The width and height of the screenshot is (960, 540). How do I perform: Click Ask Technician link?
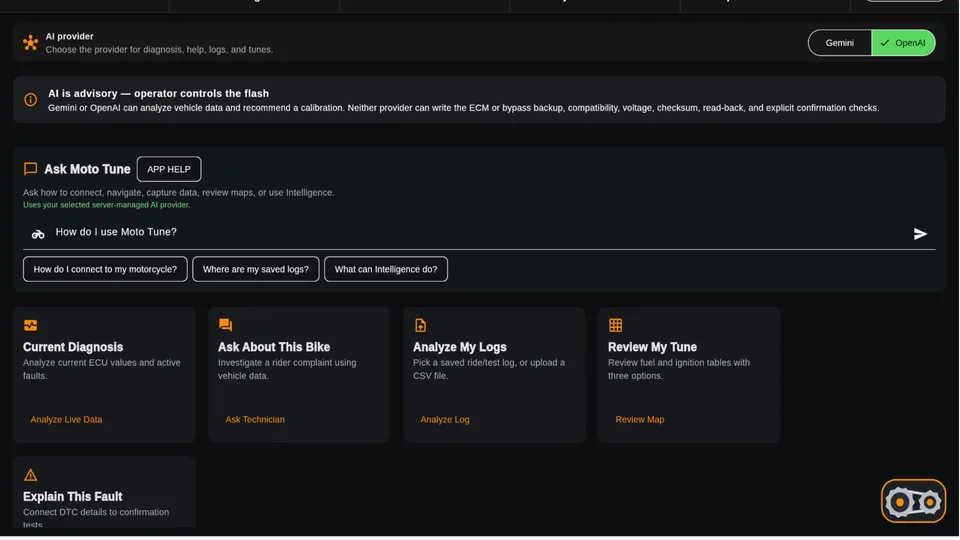[x=255, y=419]
